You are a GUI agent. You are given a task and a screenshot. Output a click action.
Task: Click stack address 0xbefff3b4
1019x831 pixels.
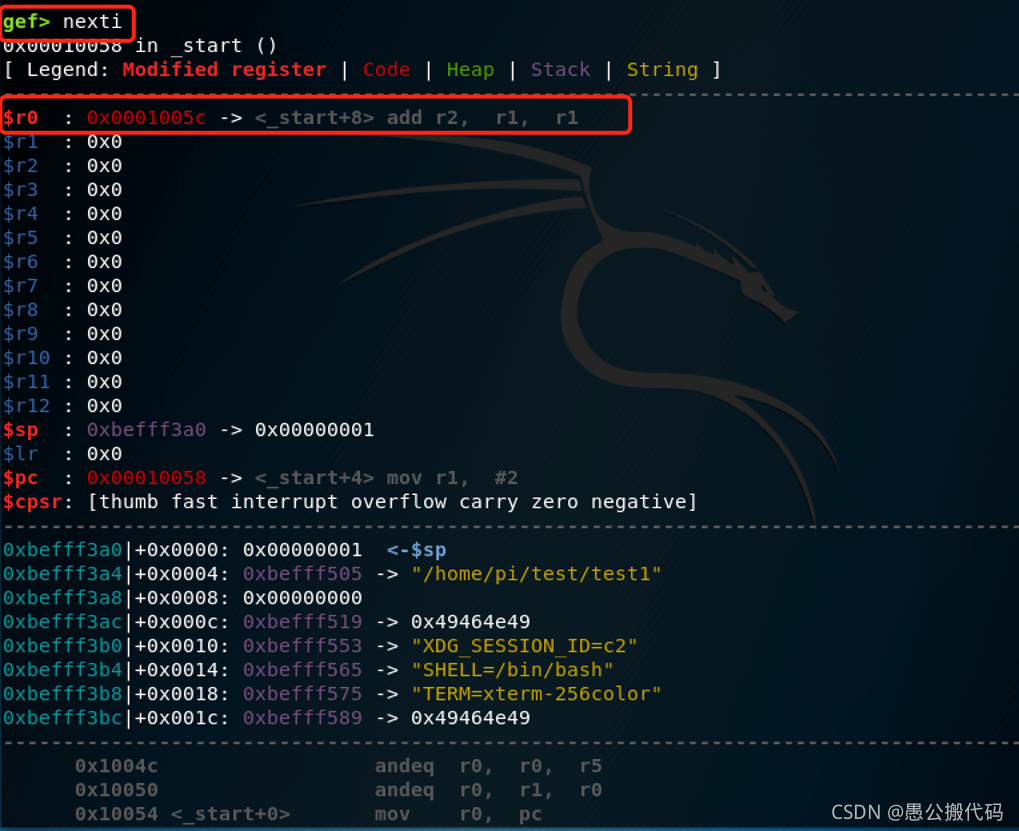(62, 671)
